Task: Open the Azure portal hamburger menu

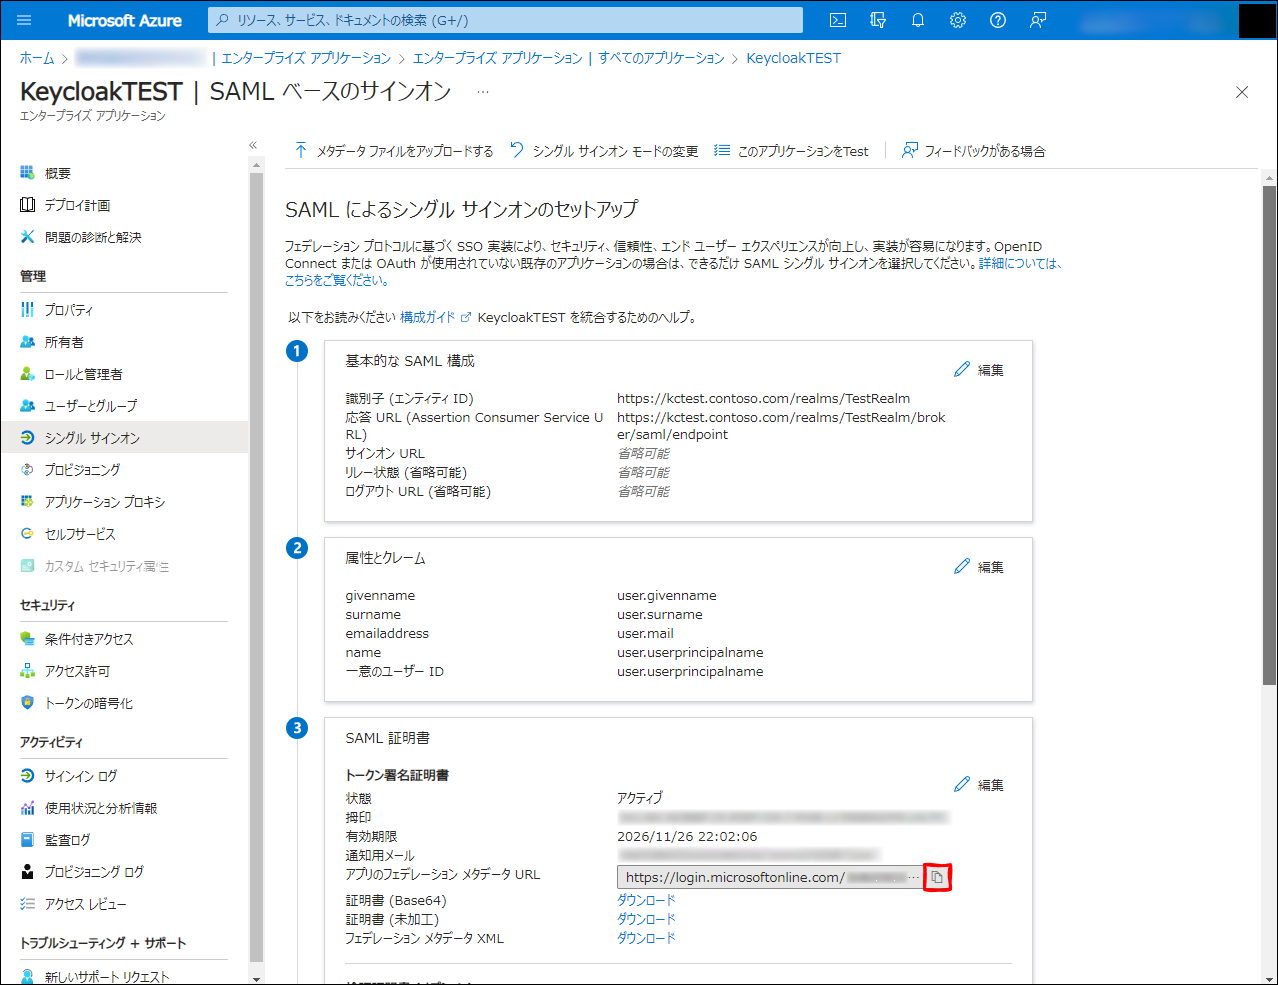Action: tap(24, 20)
